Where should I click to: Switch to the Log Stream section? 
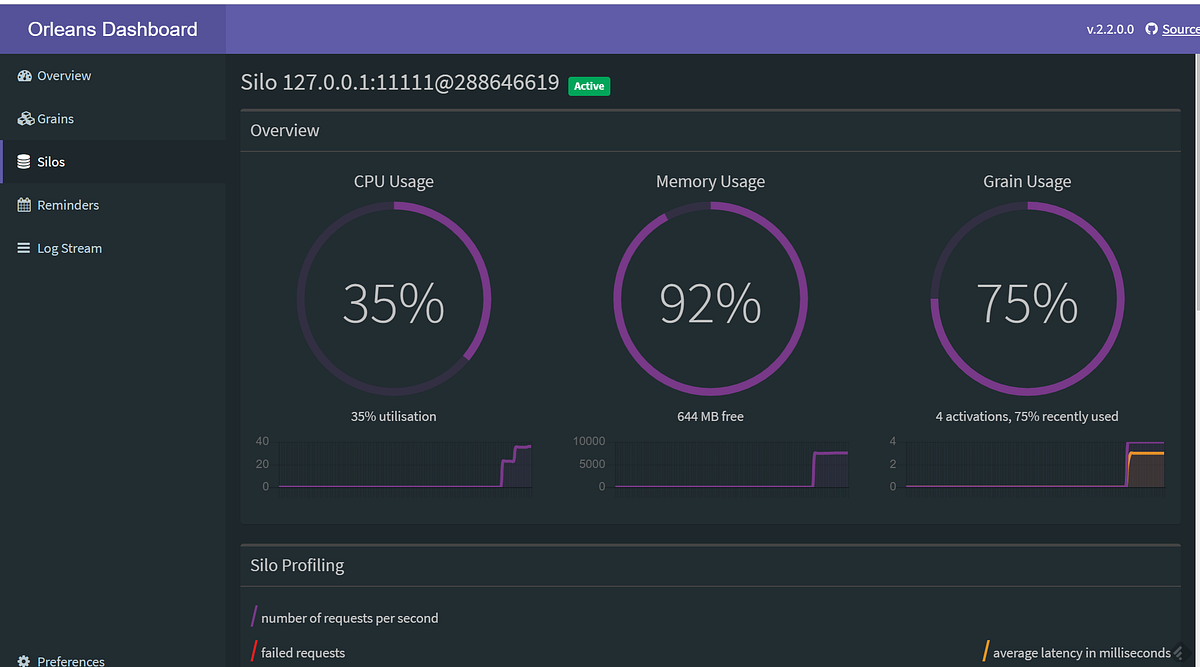(70, 247)
